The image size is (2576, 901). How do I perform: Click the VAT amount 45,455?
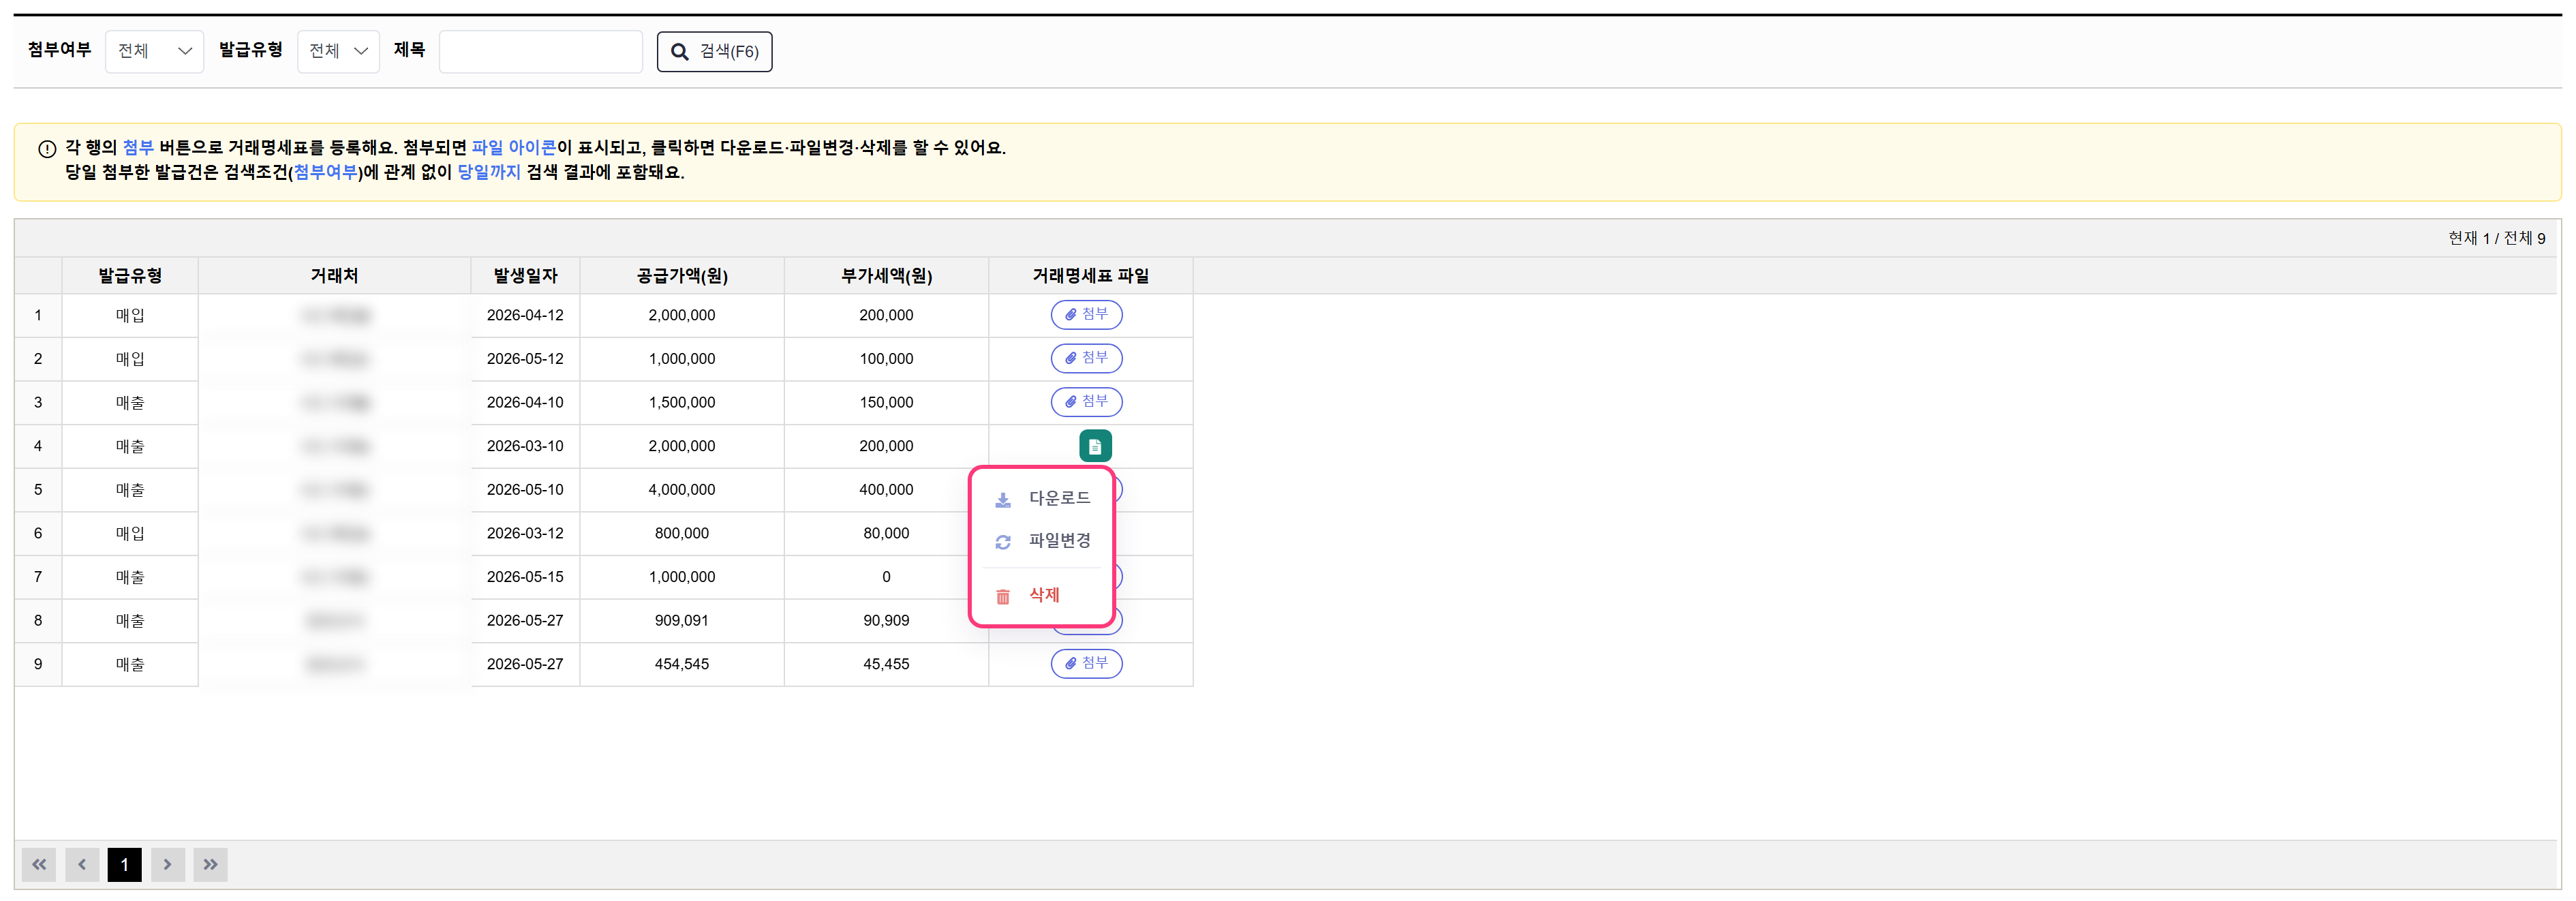click(x=886, y=664)
